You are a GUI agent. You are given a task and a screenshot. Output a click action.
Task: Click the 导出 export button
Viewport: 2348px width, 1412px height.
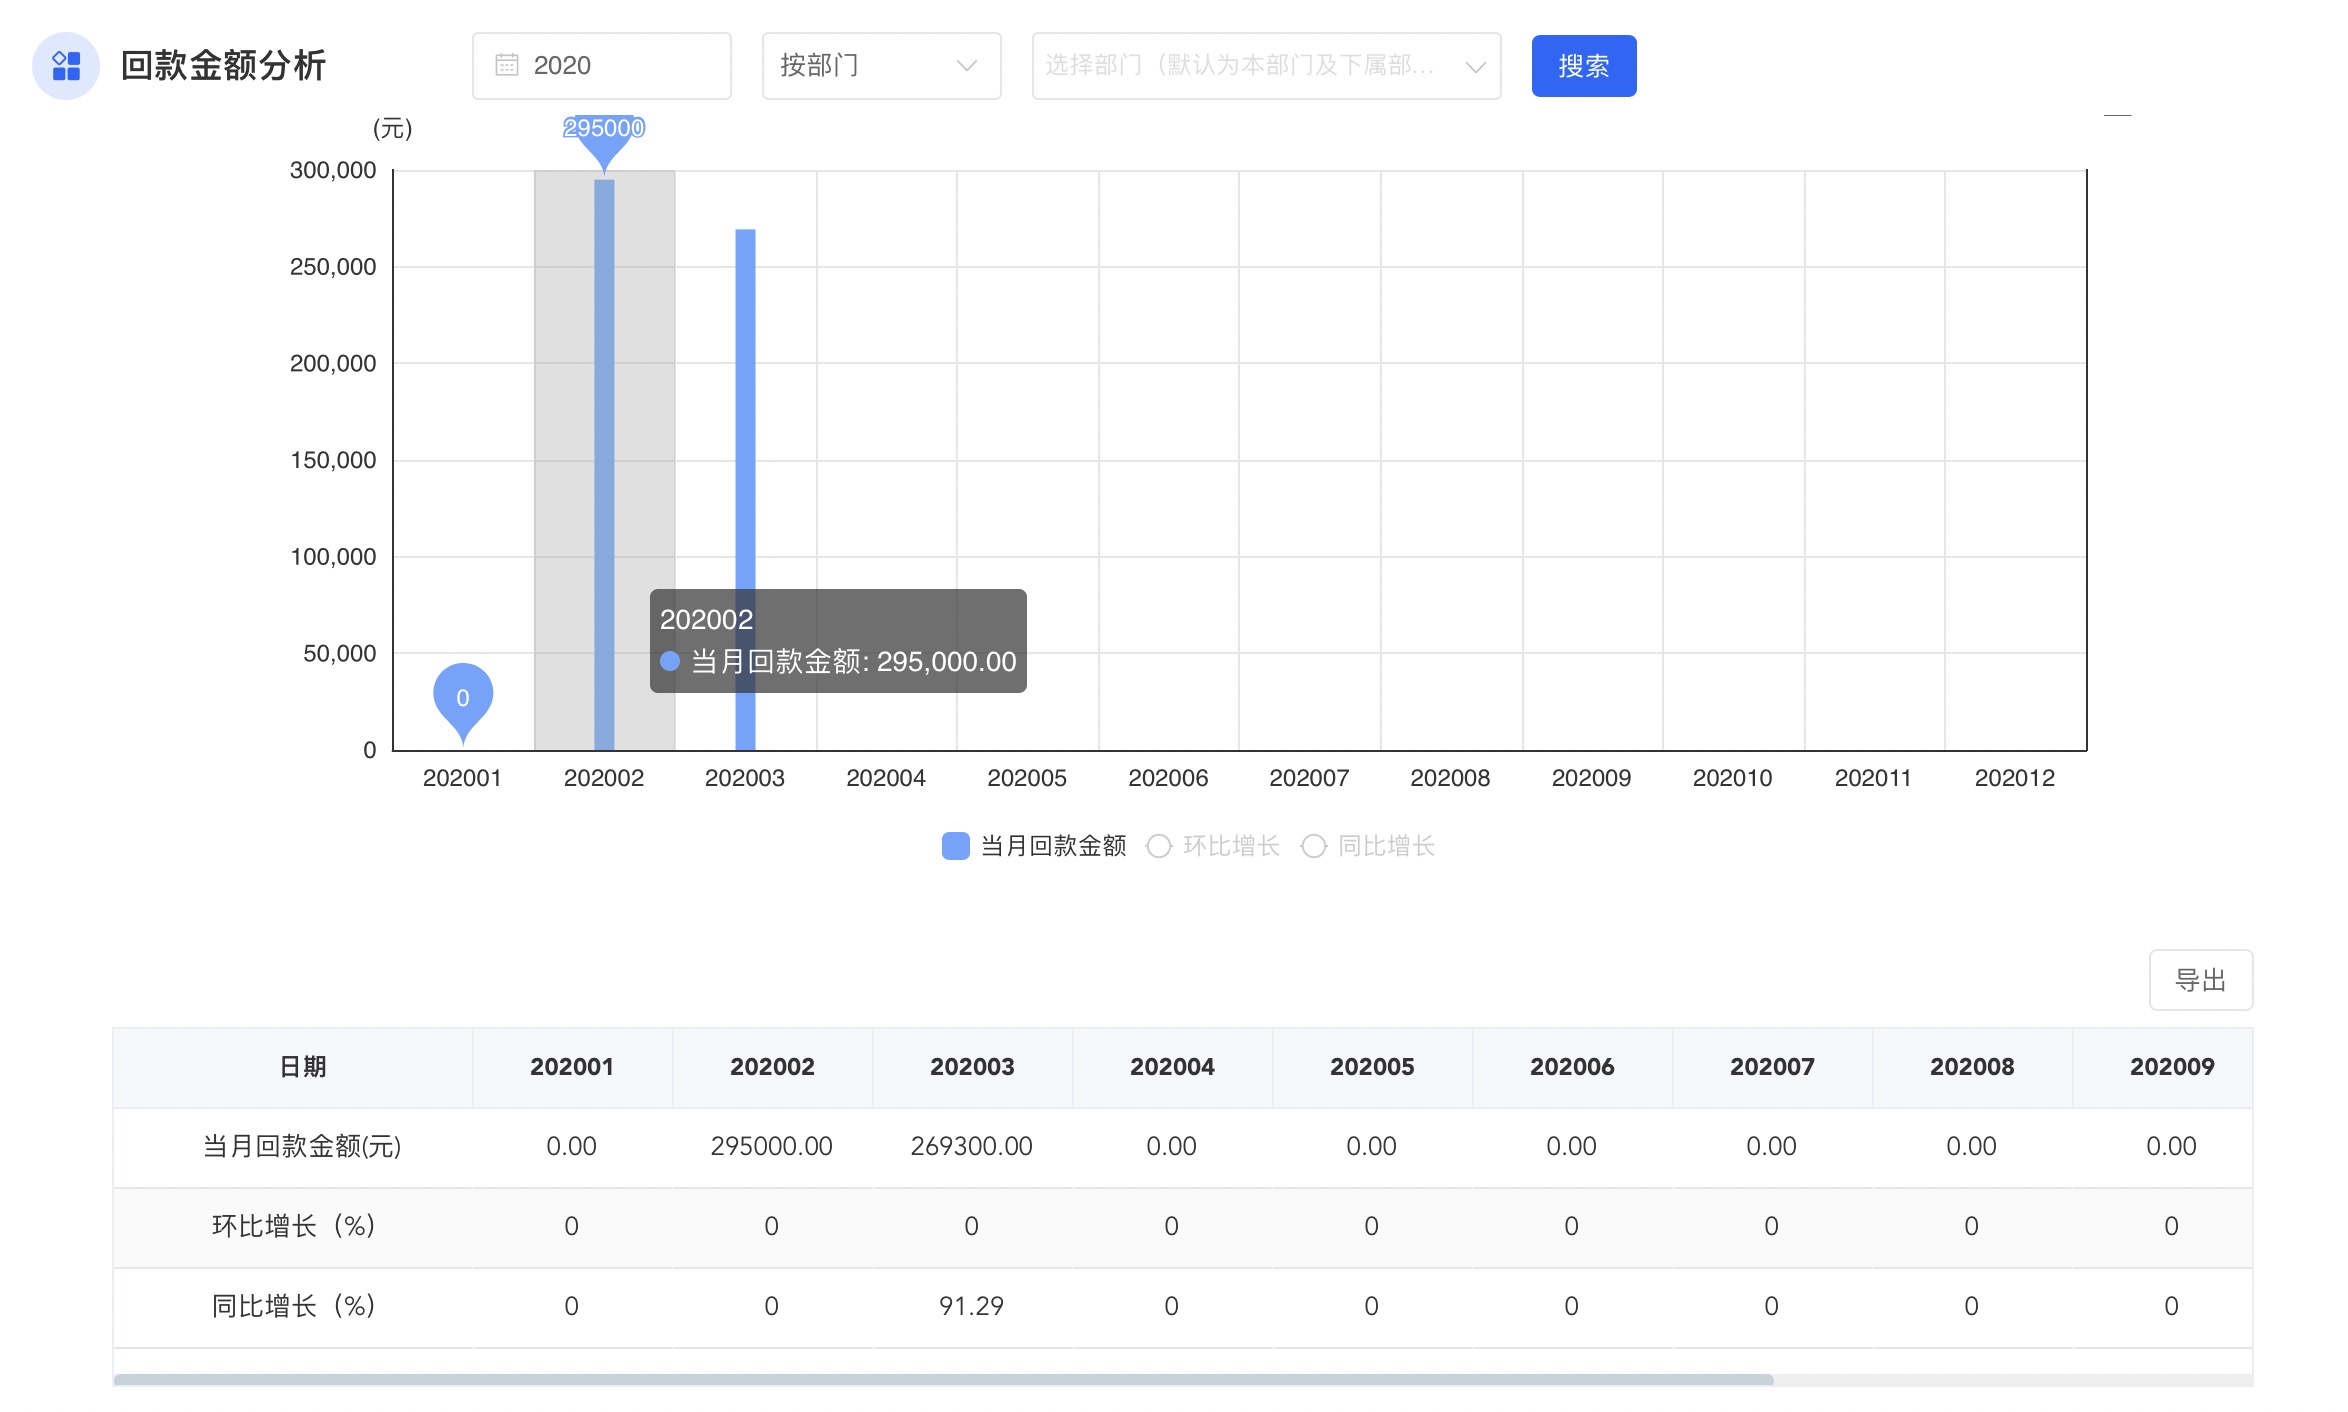point(2200,980)
